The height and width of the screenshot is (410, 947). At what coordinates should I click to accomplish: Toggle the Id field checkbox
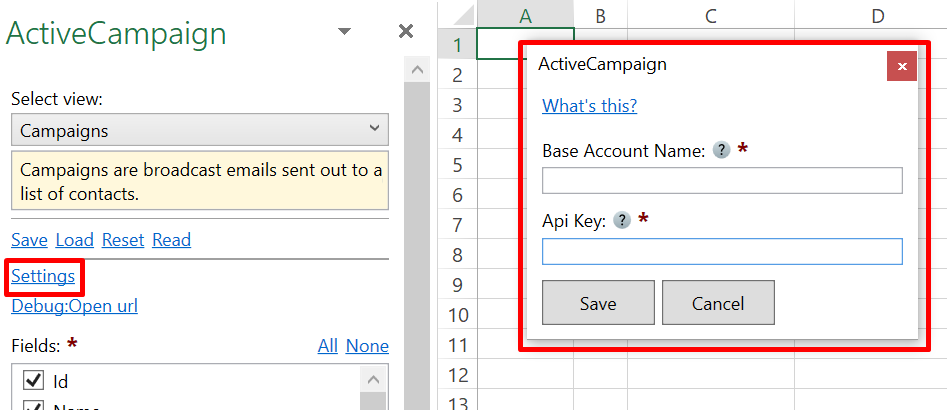coord(32,380)
